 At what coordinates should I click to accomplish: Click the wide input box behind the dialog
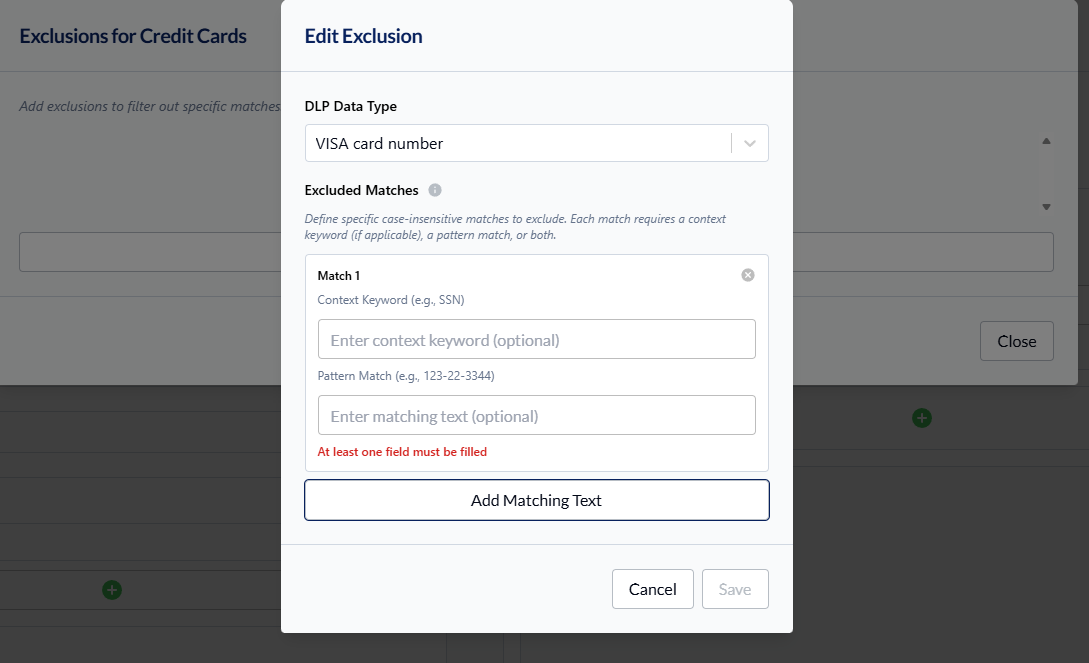[150, 252]
